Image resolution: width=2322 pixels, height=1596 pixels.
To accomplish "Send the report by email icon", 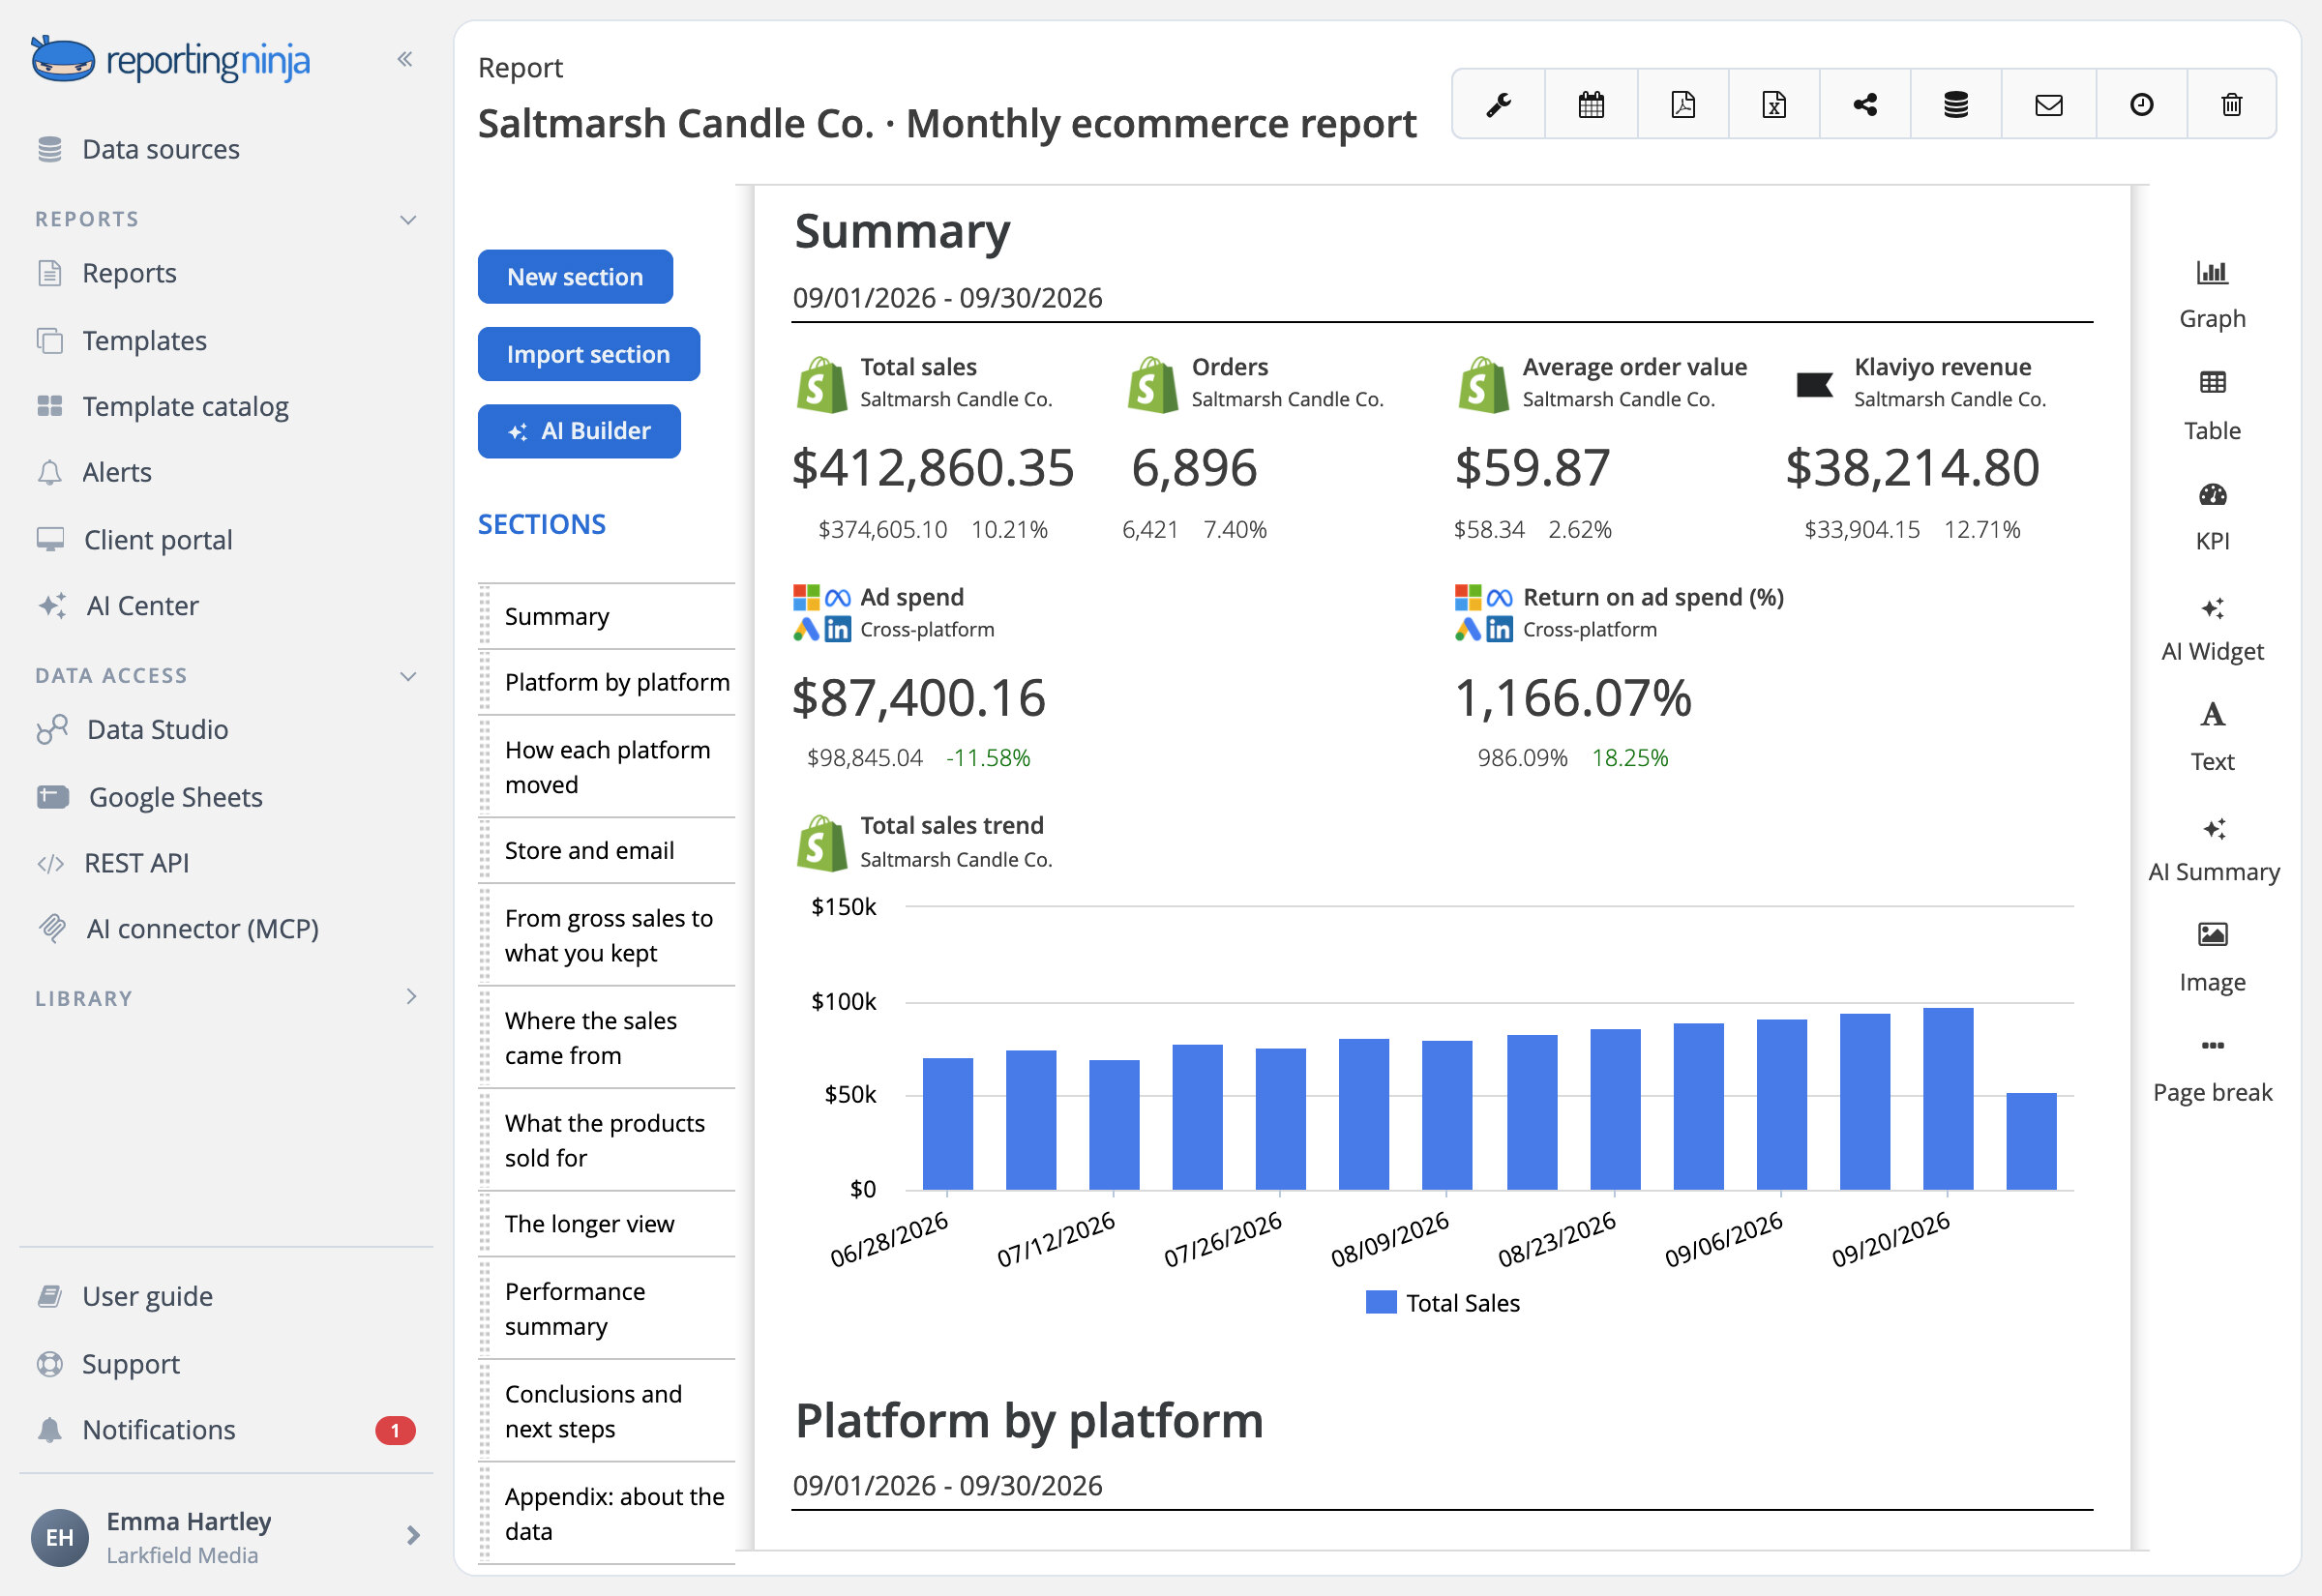I will point(2048,104).
